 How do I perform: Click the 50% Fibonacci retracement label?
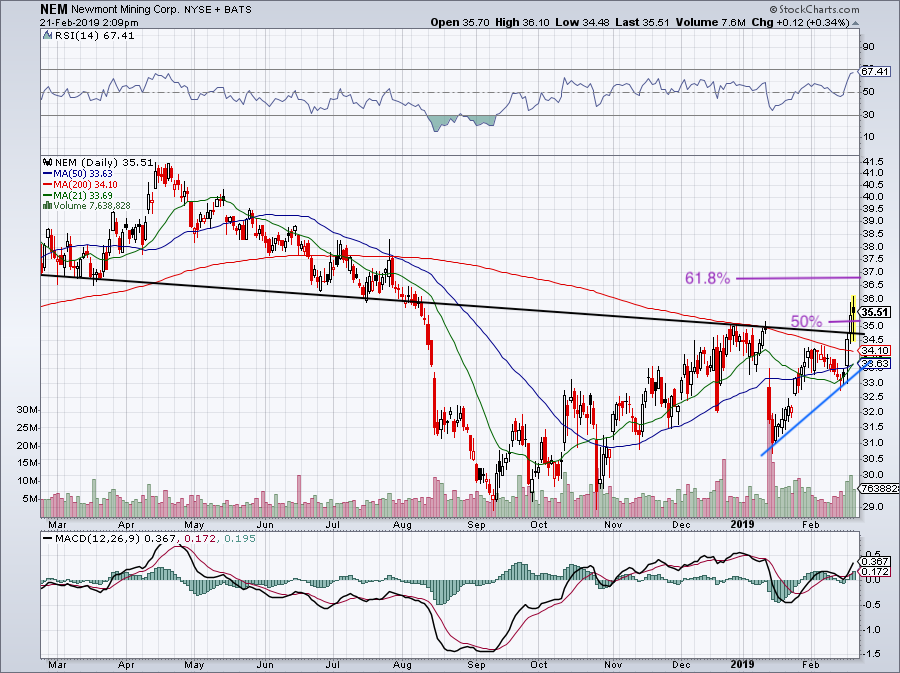tap(806, 322)
